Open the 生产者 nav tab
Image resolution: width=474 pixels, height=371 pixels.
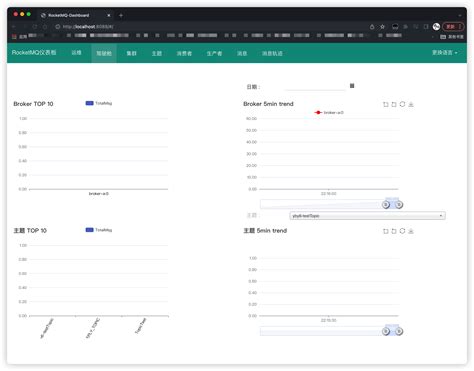(214, 53)
